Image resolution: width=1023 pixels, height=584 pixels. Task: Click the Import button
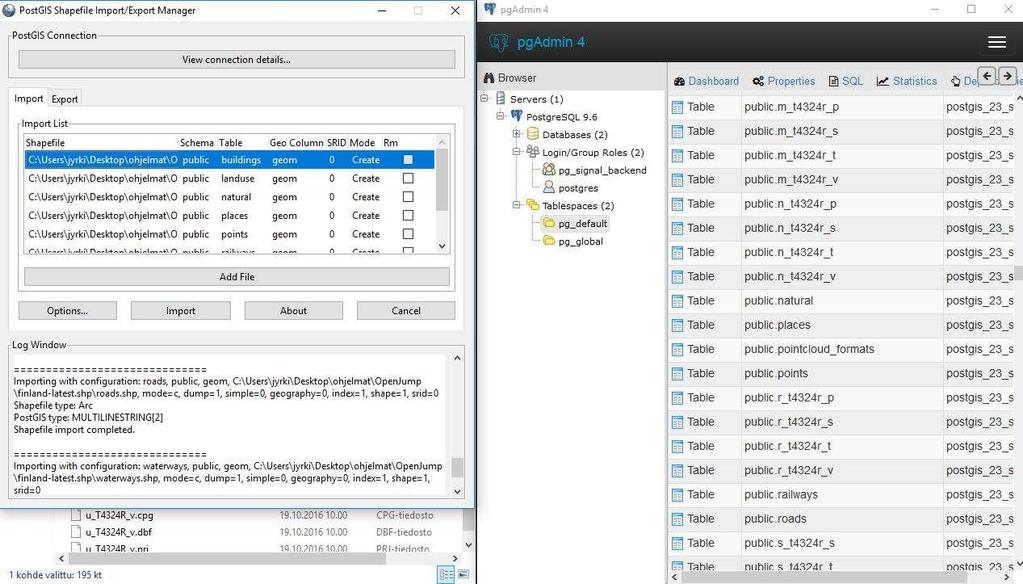pos(181,311)
